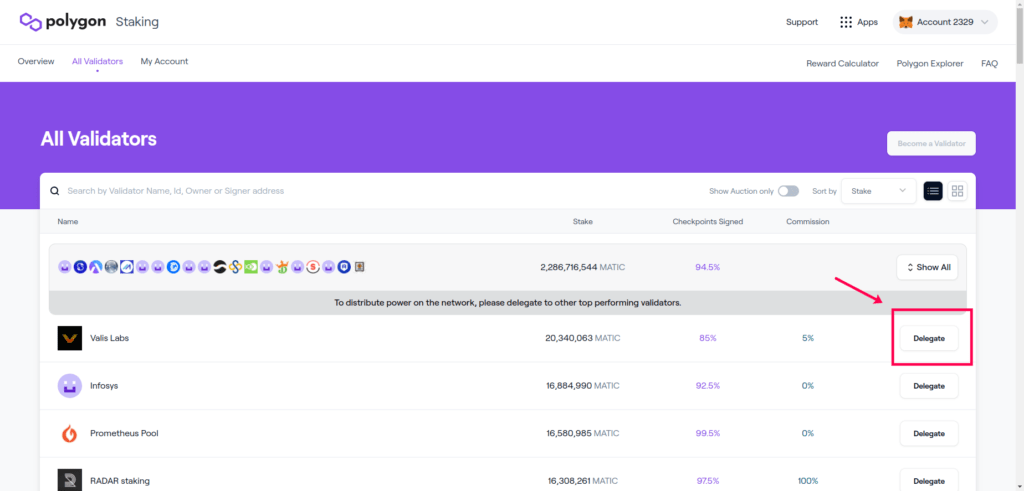The width and height of the screenshot is (1024, 491).
Task: Open the Polygon Explorer link
Action: click(930, 63)
